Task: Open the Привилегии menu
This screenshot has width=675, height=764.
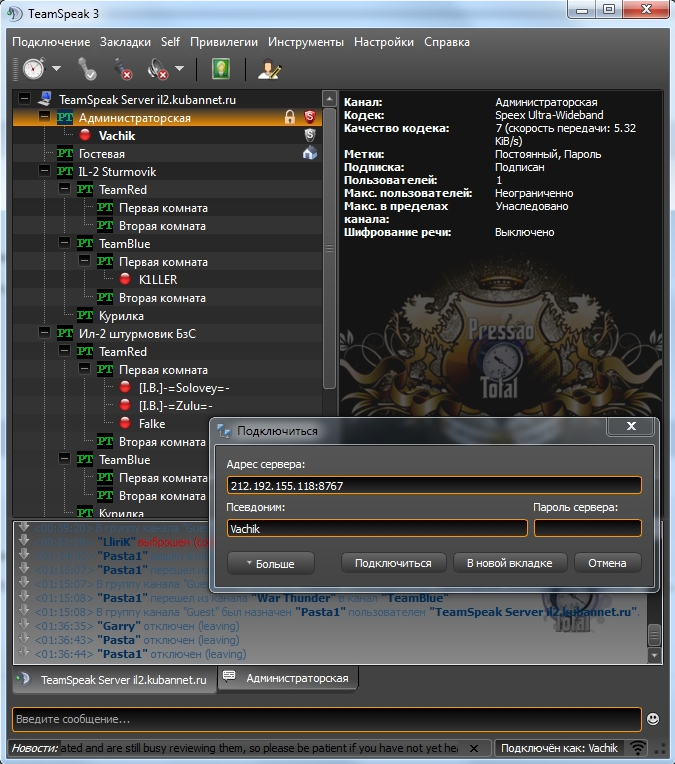Action: [x=224, y=42]
